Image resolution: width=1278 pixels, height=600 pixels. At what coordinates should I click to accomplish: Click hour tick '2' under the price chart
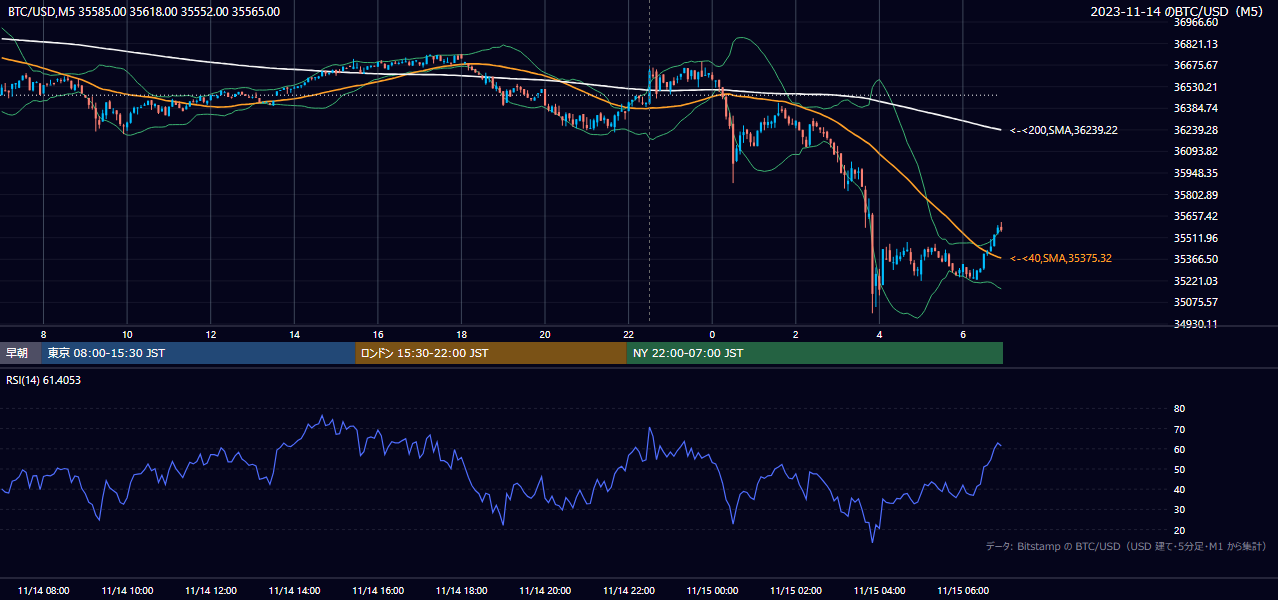(x=795, y=334)
